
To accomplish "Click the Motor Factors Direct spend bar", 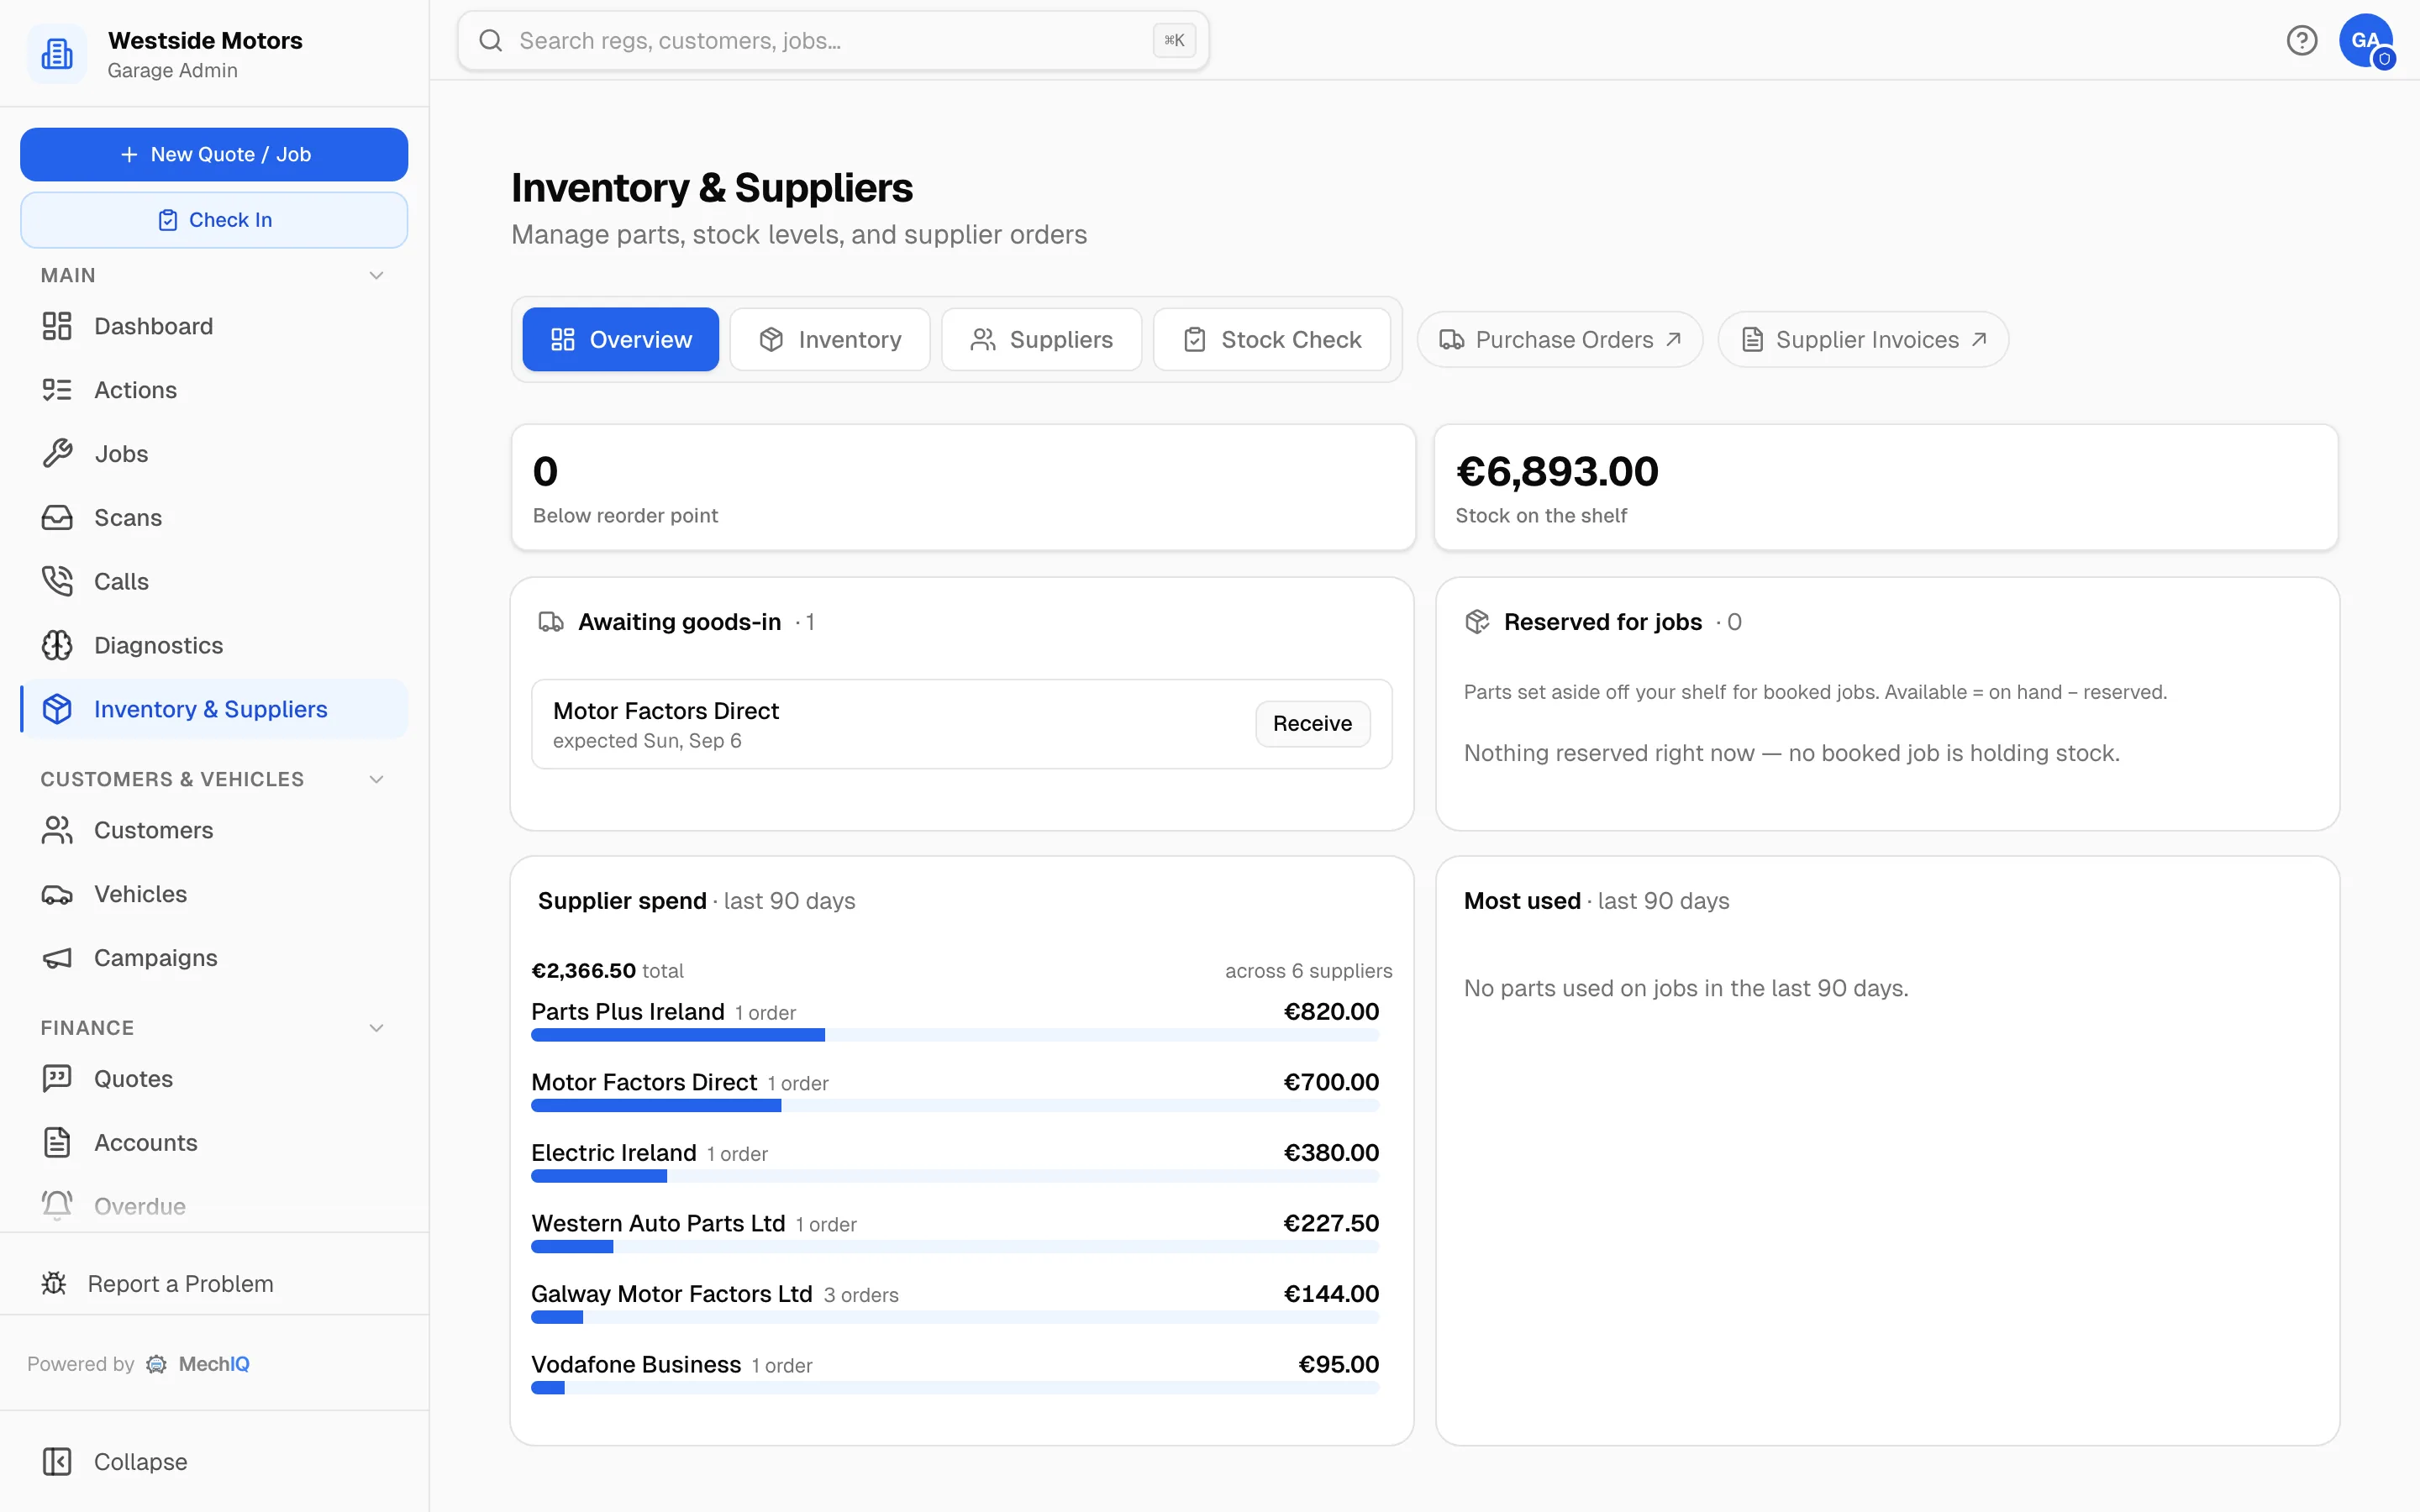I will click(x=955, y=1105).
